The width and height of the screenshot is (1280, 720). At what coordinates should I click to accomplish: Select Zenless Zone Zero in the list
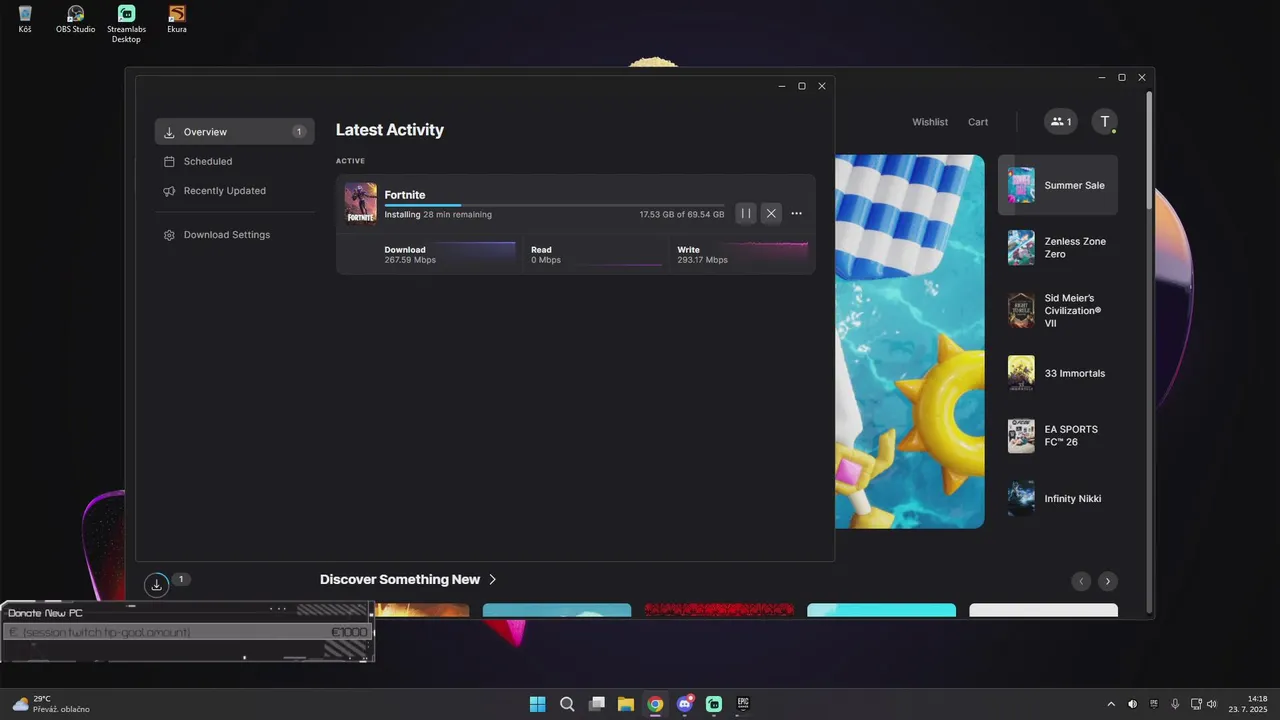[x=1058, y=248]
